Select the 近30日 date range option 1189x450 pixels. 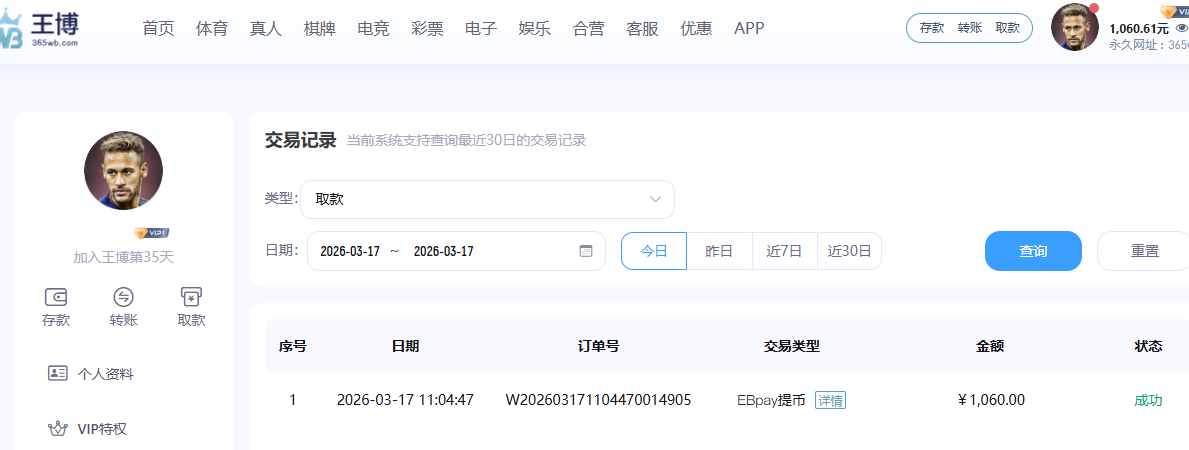point(849,251)
